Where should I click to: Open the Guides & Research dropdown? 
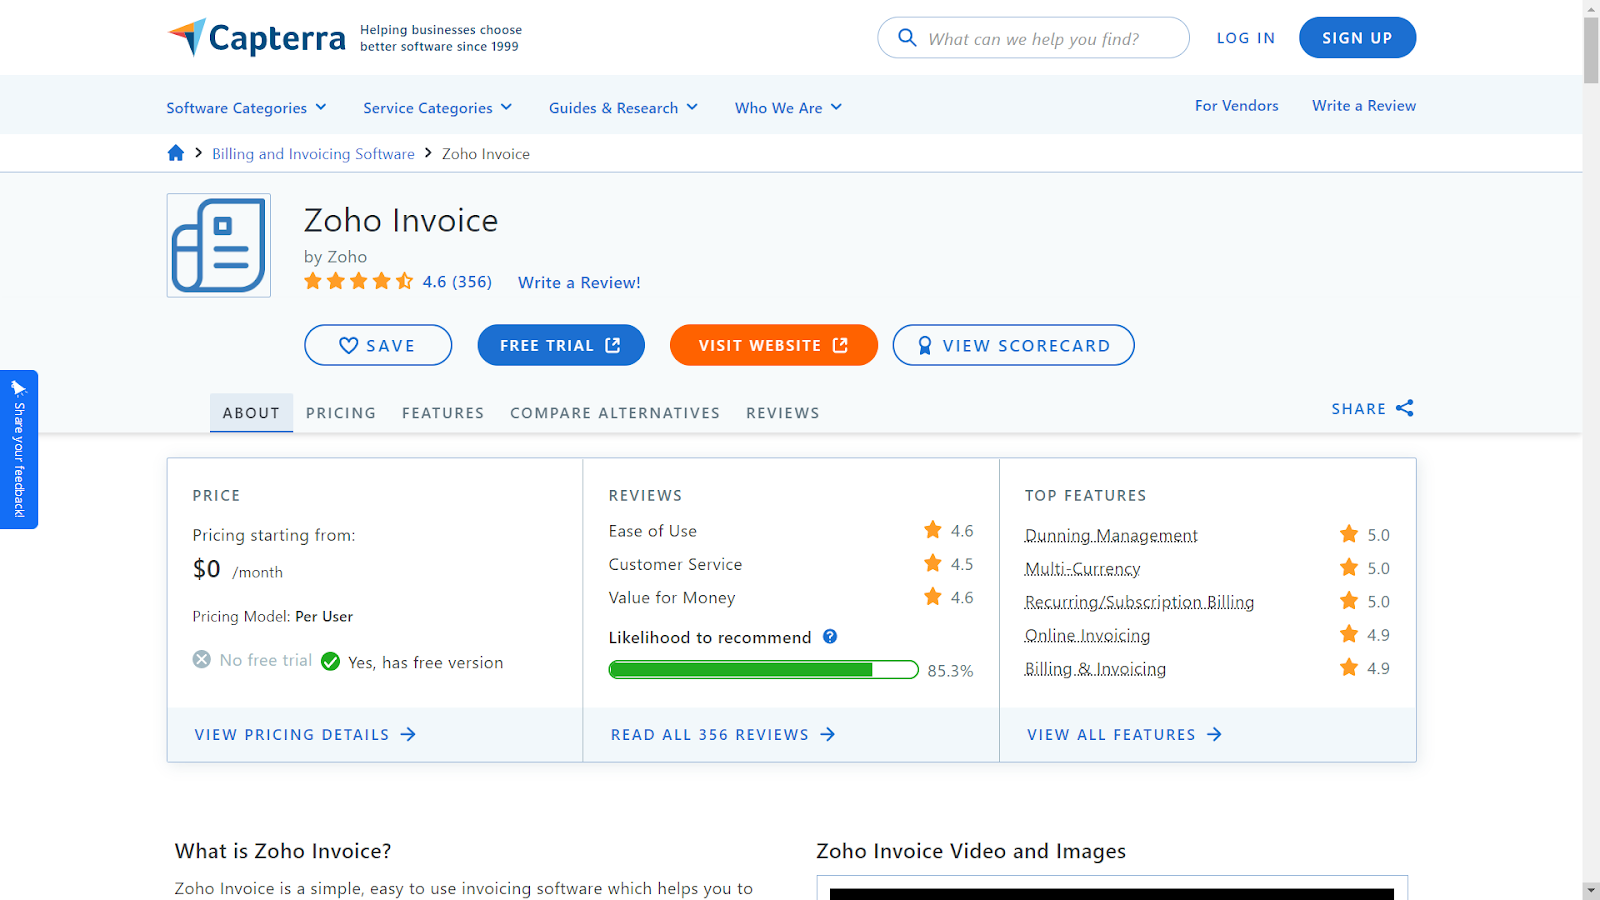pyautogui.click(x=623, y=108)
